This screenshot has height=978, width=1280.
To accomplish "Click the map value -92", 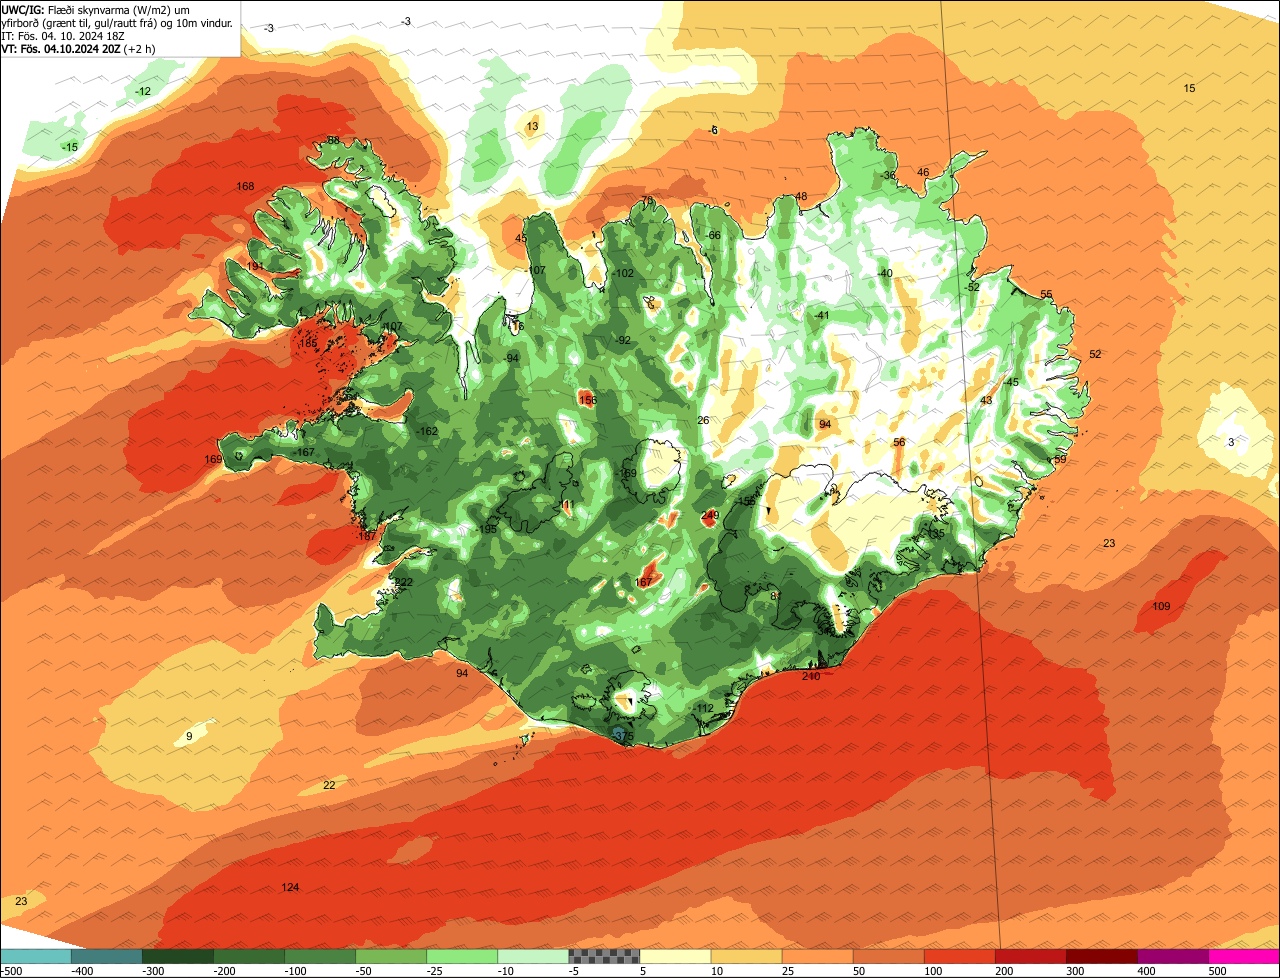I will tap(624, 340).
